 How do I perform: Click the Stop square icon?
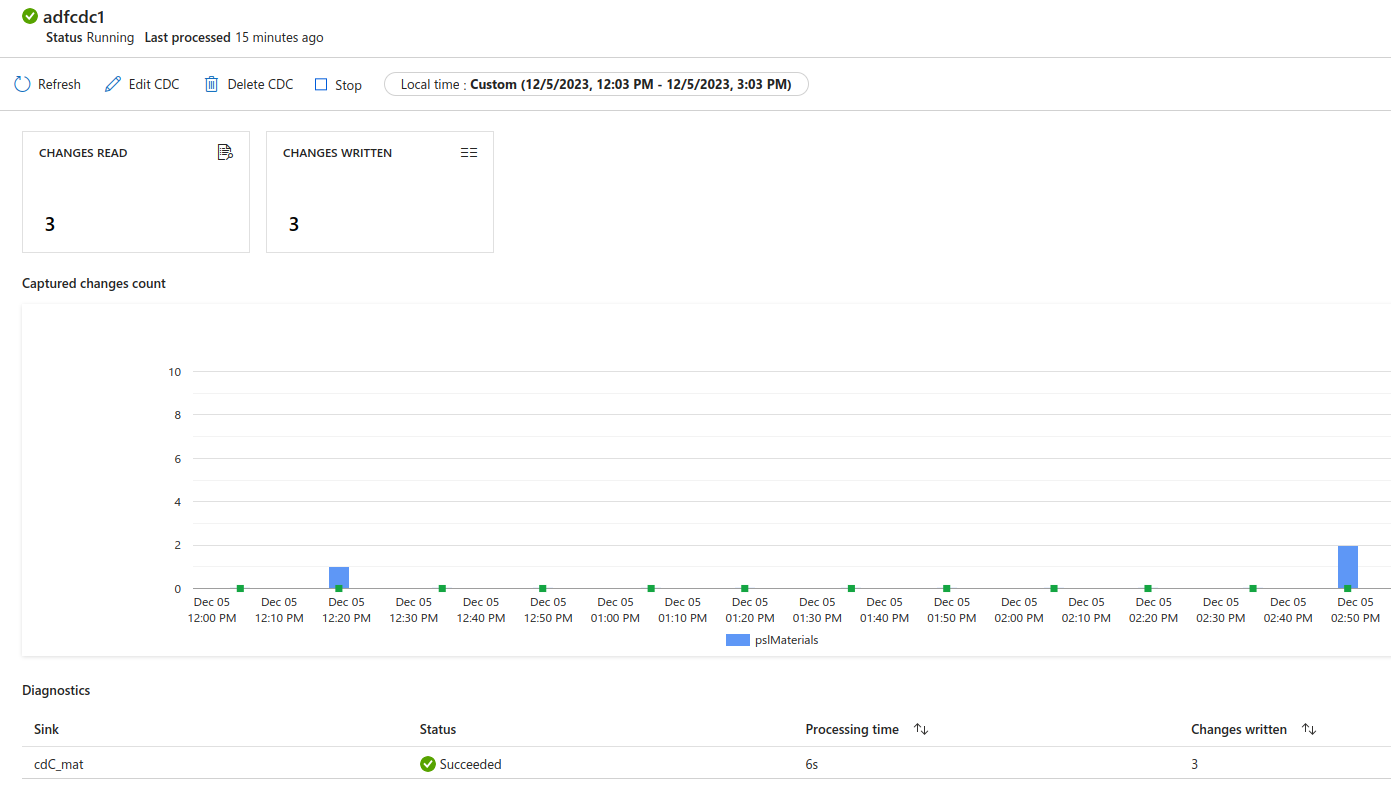pos(321,85)
